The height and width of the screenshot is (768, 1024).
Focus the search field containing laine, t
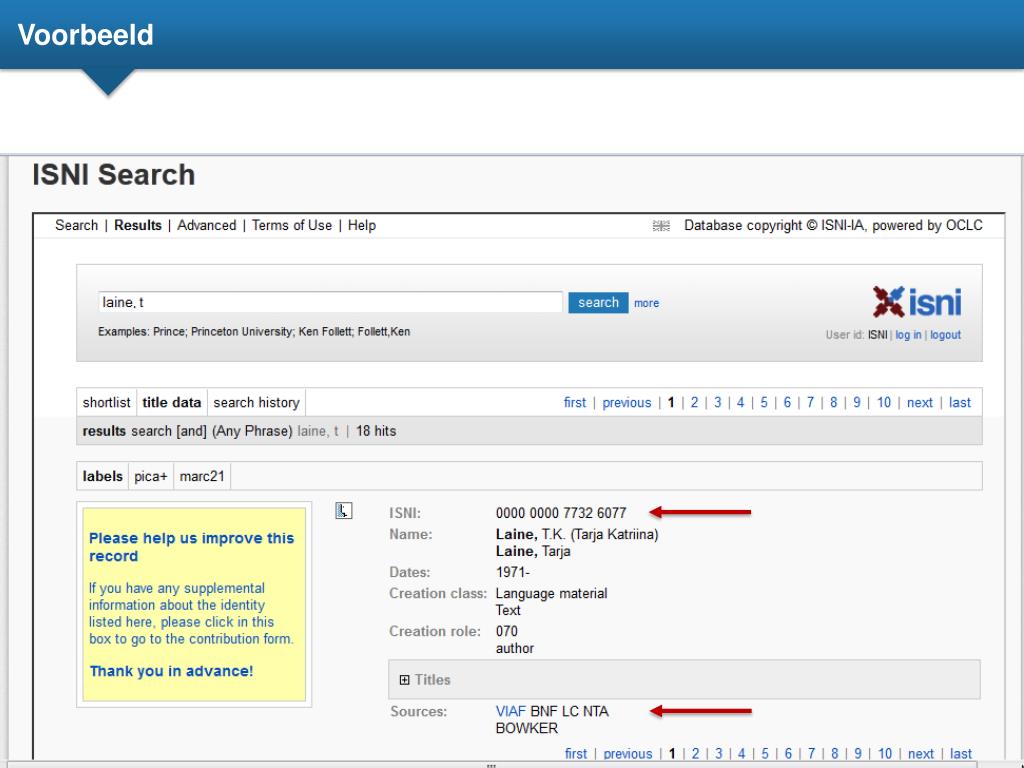pos(330,302)
